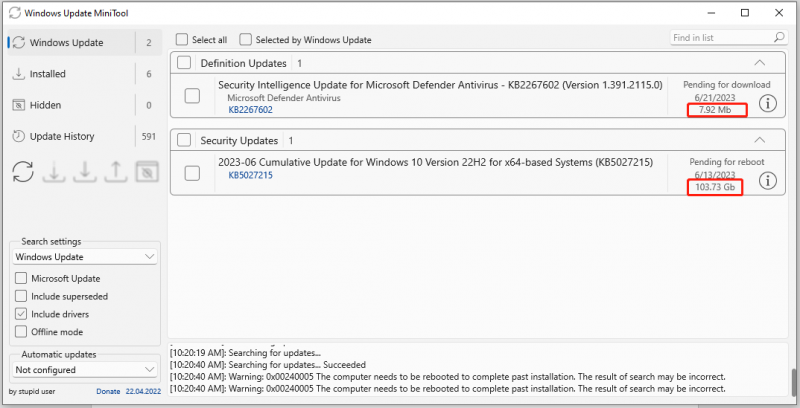
Task: Switch to the Update History tab
Action: click(85, 136)
